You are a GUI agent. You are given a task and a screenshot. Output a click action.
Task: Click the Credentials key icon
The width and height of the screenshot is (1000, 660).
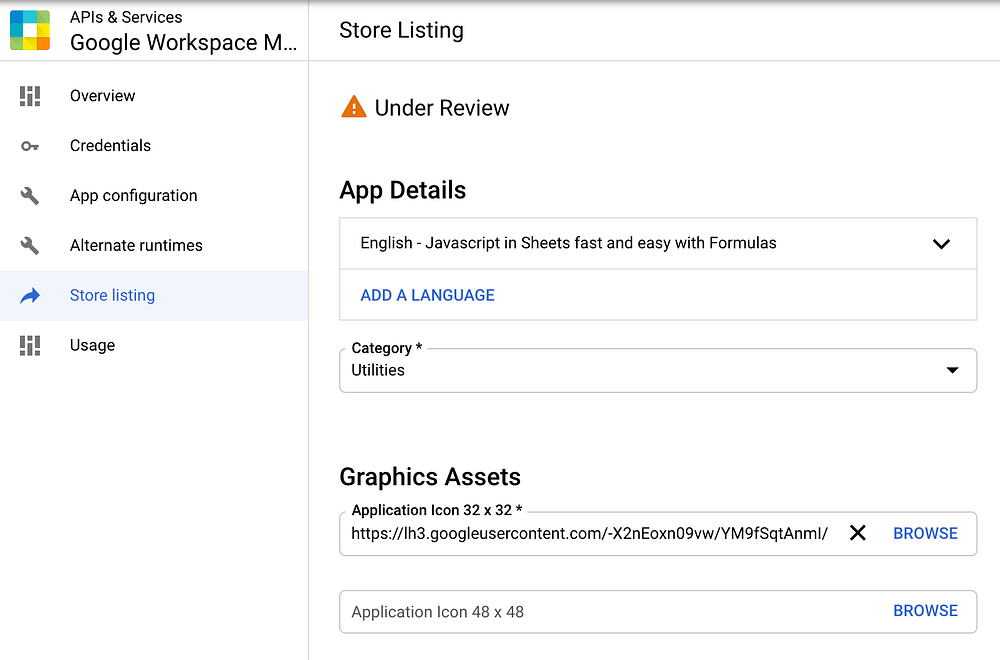[x=30, y=146]
